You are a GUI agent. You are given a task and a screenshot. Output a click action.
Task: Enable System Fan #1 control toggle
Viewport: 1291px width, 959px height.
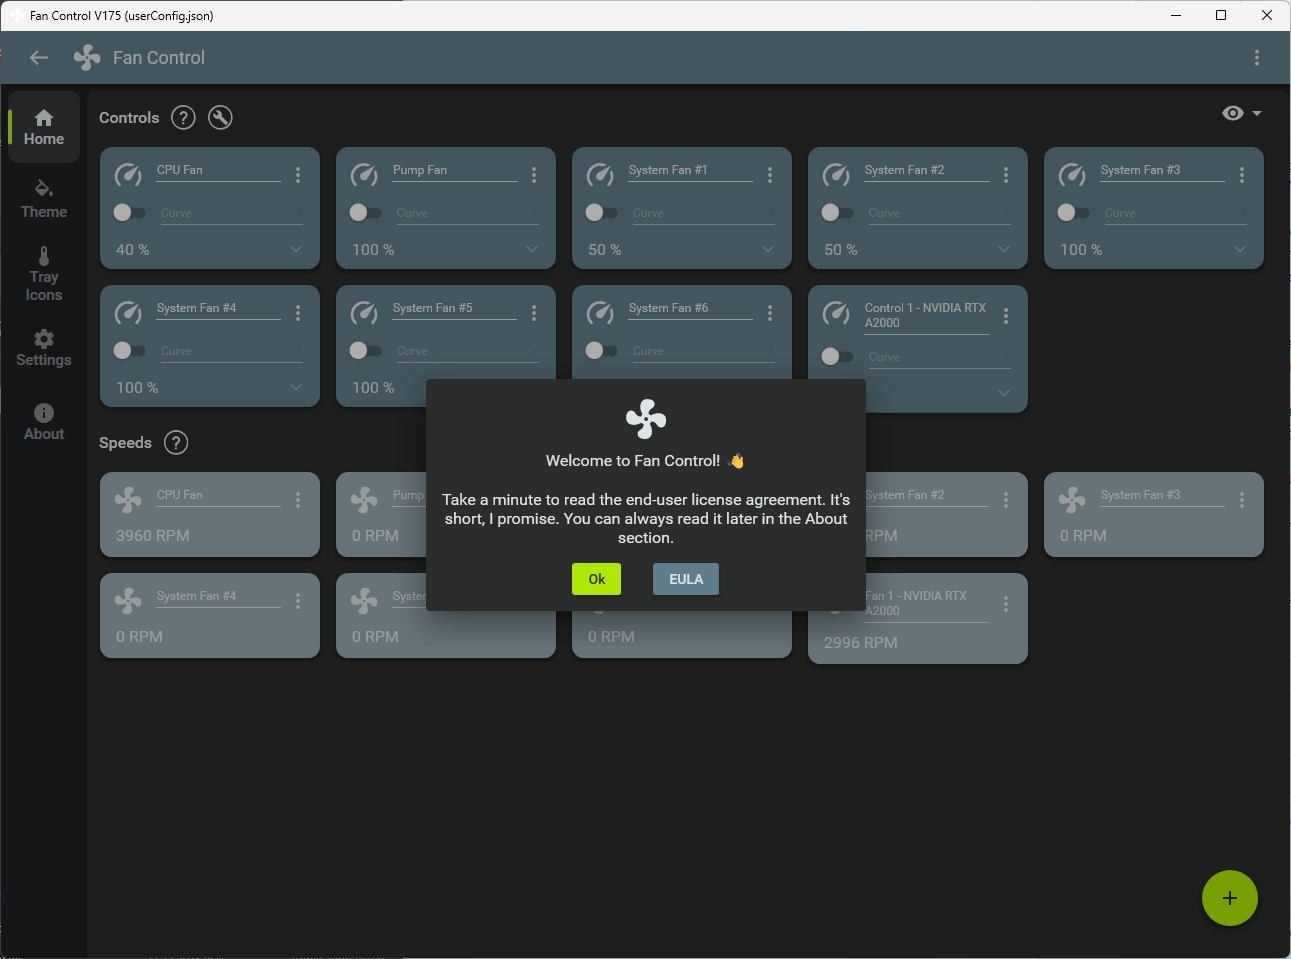coord(601,212)
